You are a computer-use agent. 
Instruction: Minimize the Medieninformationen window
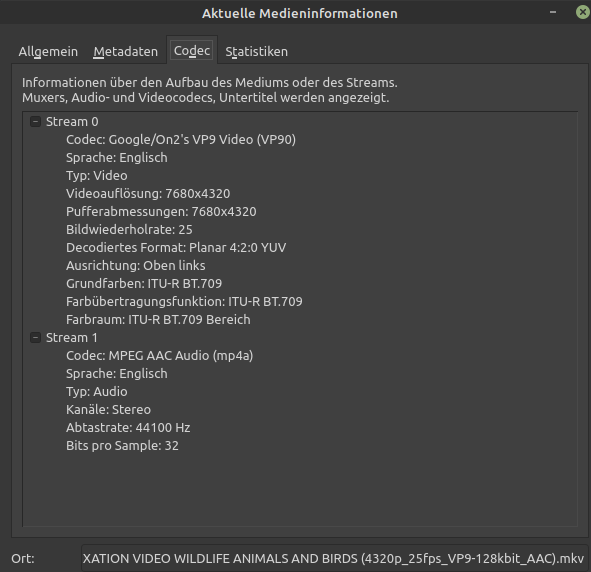[553, 12]
